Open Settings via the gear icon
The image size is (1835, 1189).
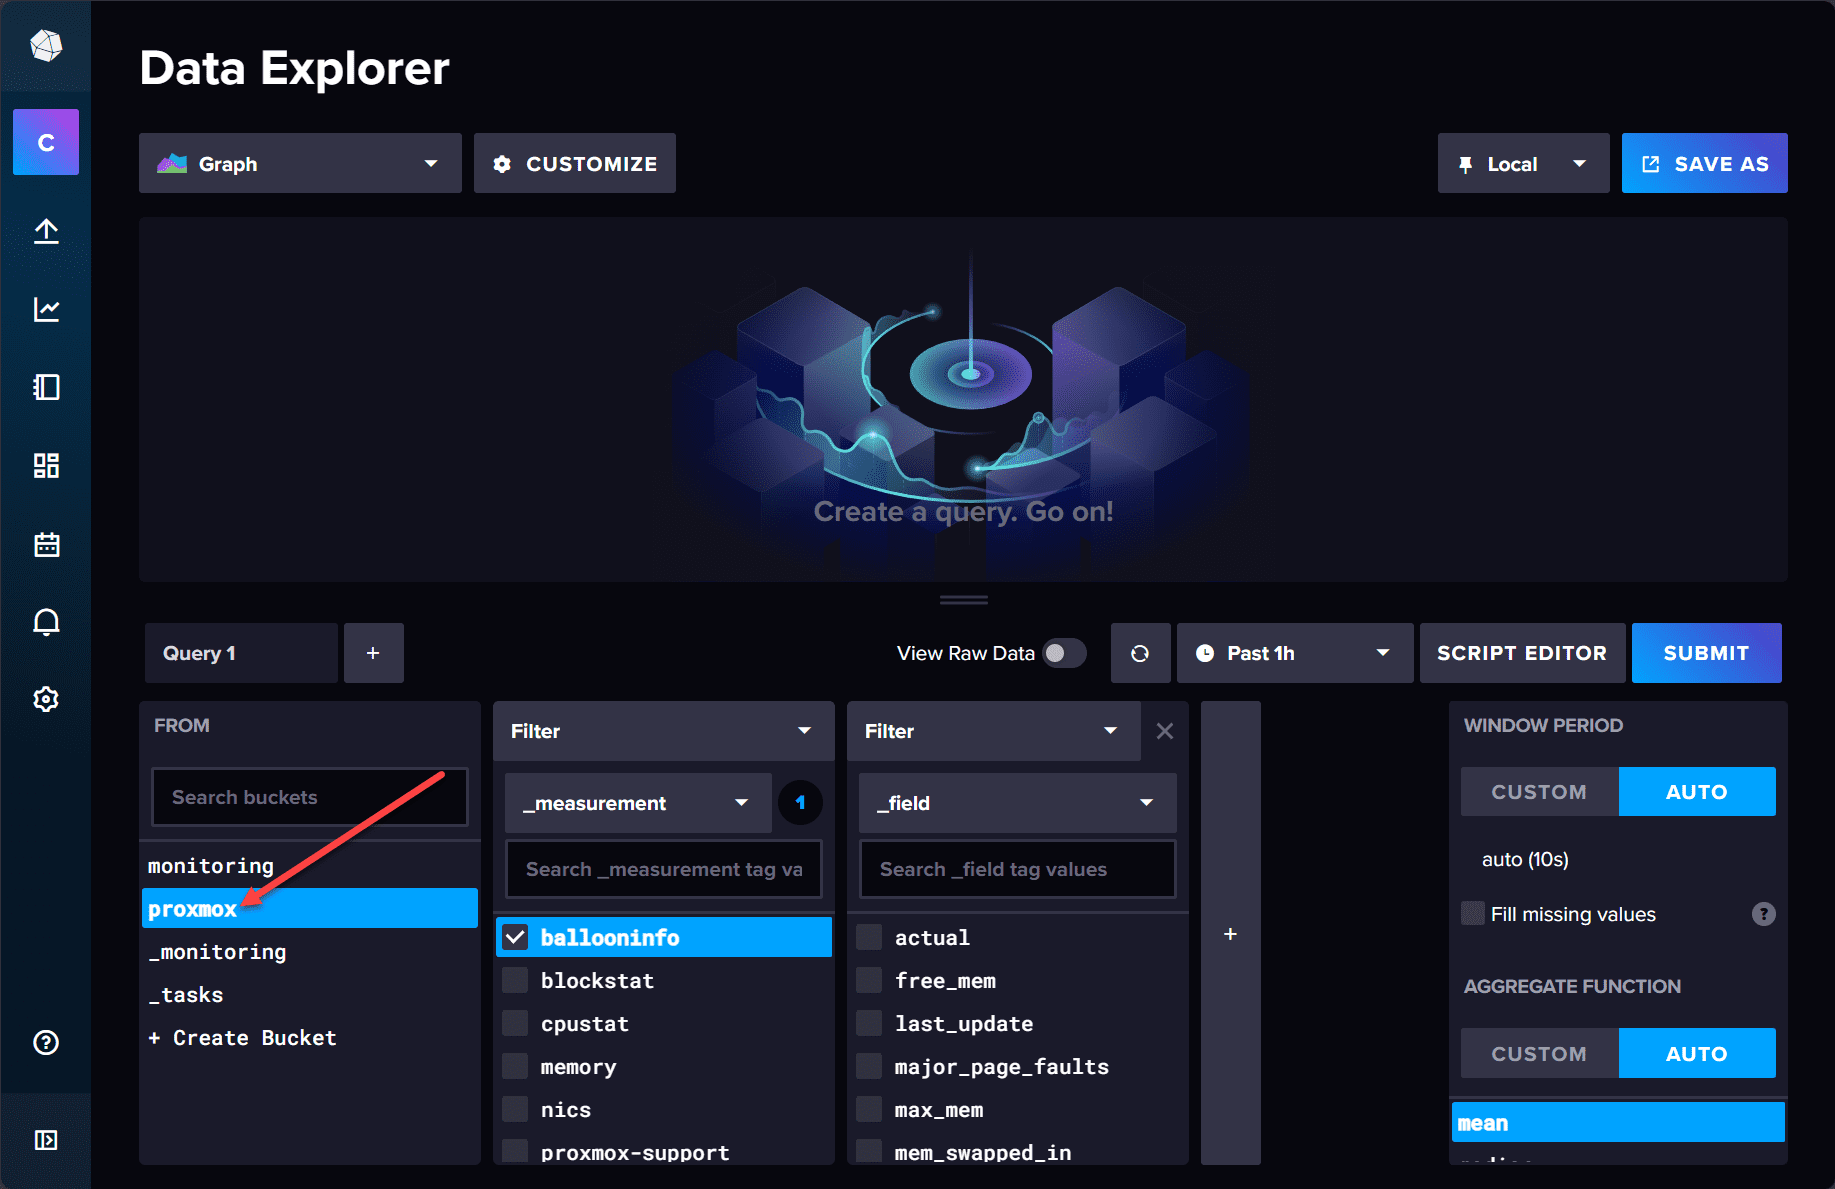pos(45,699)
